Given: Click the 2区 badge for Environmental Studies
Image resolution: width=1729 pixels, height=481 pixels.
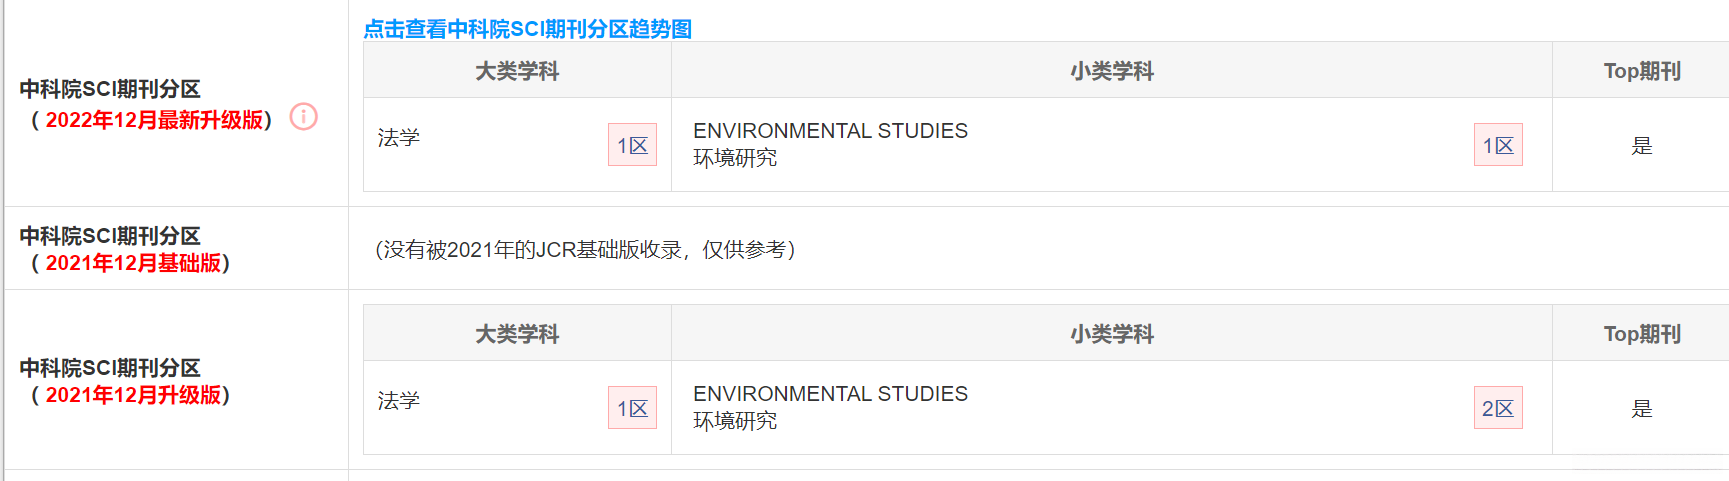Looking at the screenshot, I should 1497,408.
